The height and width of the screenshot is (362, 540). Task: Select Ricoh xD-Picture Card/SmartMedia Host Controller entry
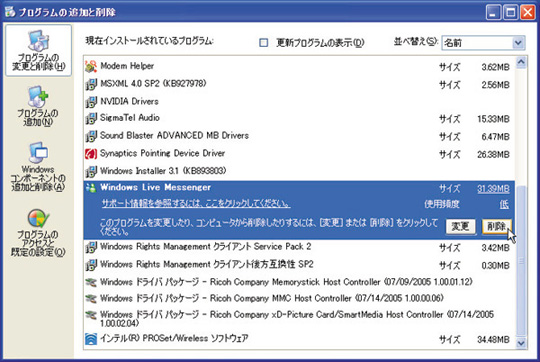(299, 319)
